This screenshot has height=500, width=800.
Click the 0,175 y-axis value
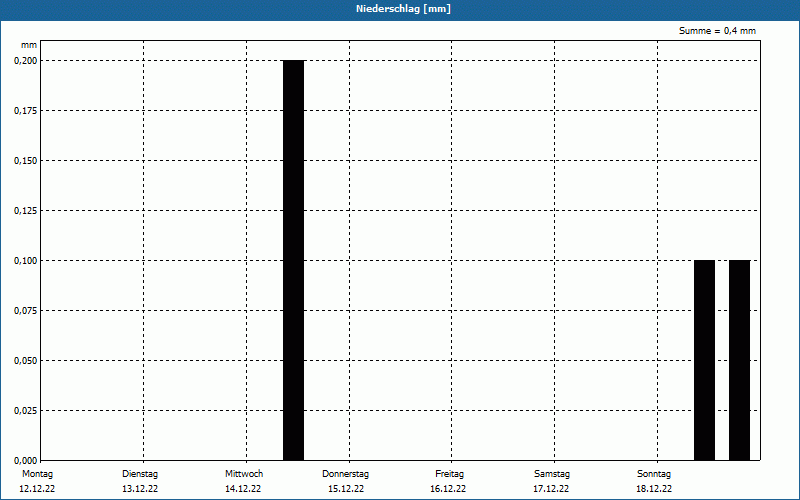tap(26, 111)
